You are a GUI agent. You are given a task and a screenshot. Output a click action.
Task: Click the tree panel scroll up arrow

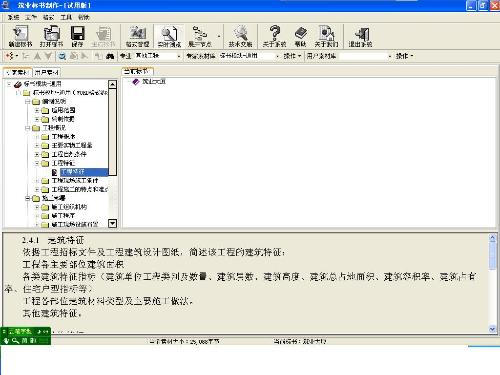point(113,84)
